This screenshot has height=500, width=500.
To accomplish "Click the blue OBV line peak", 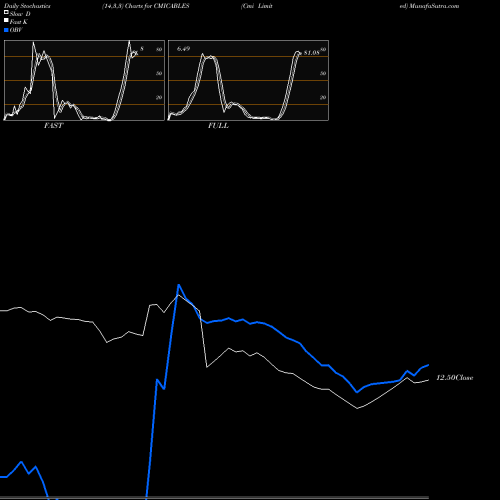I will pyautogui.click(x=179, y=285).
